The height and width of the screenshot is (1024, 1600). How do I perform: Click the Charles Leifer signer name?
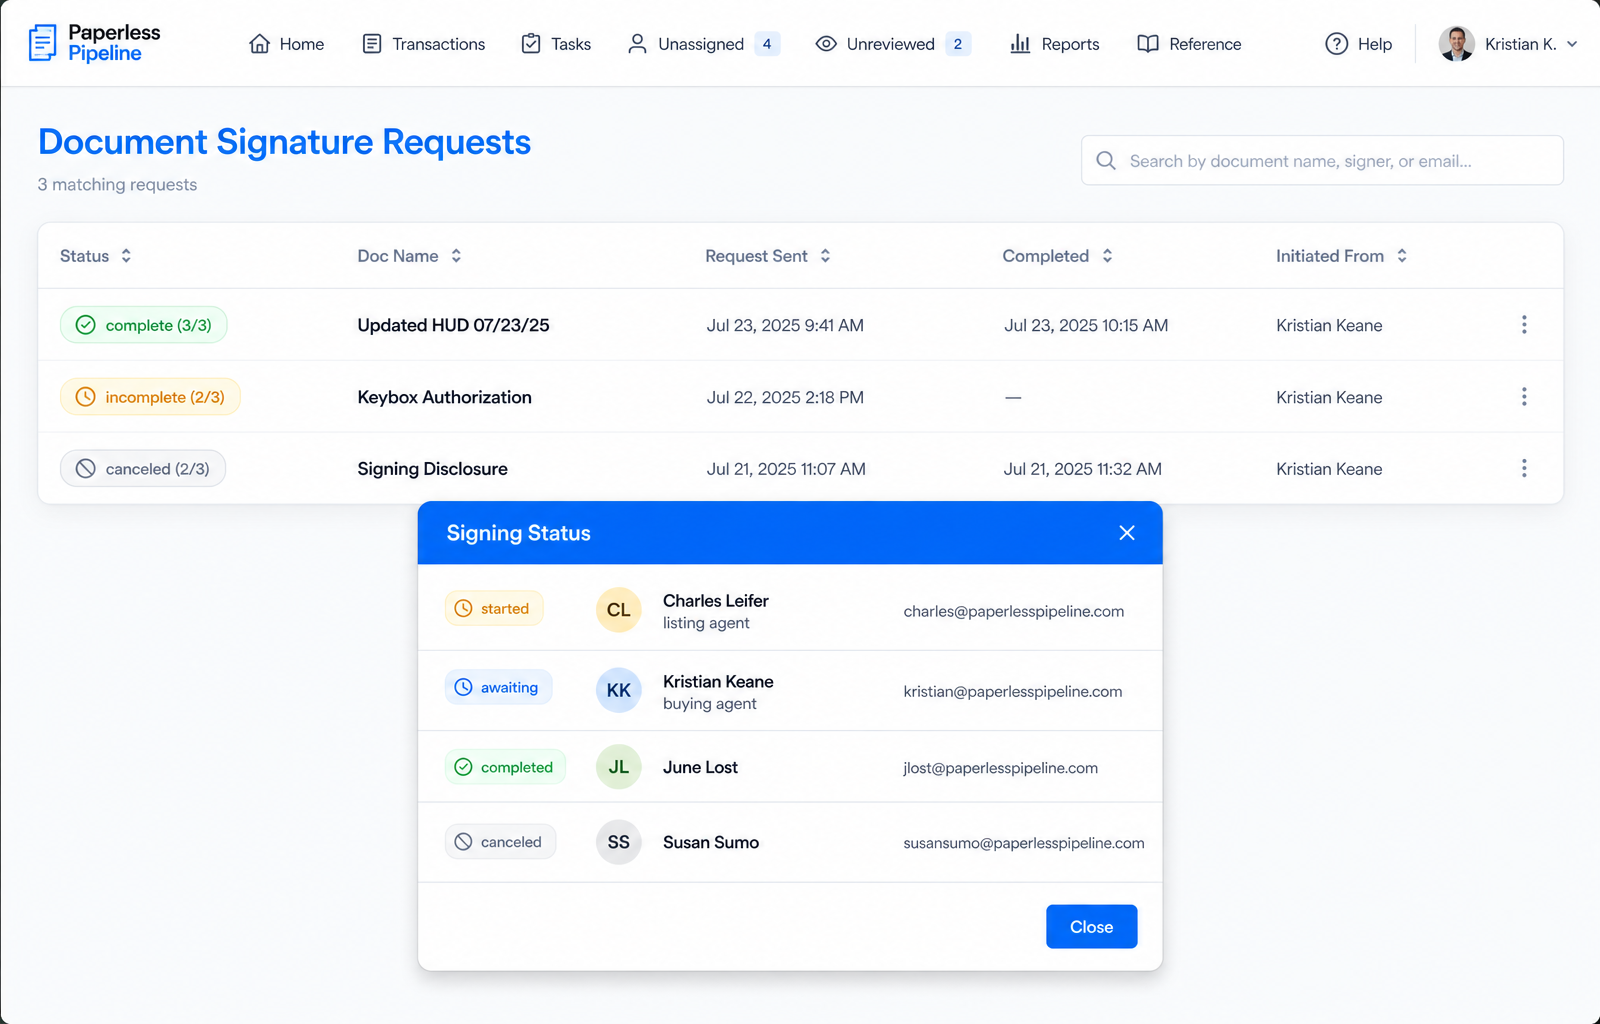point(716,601)
